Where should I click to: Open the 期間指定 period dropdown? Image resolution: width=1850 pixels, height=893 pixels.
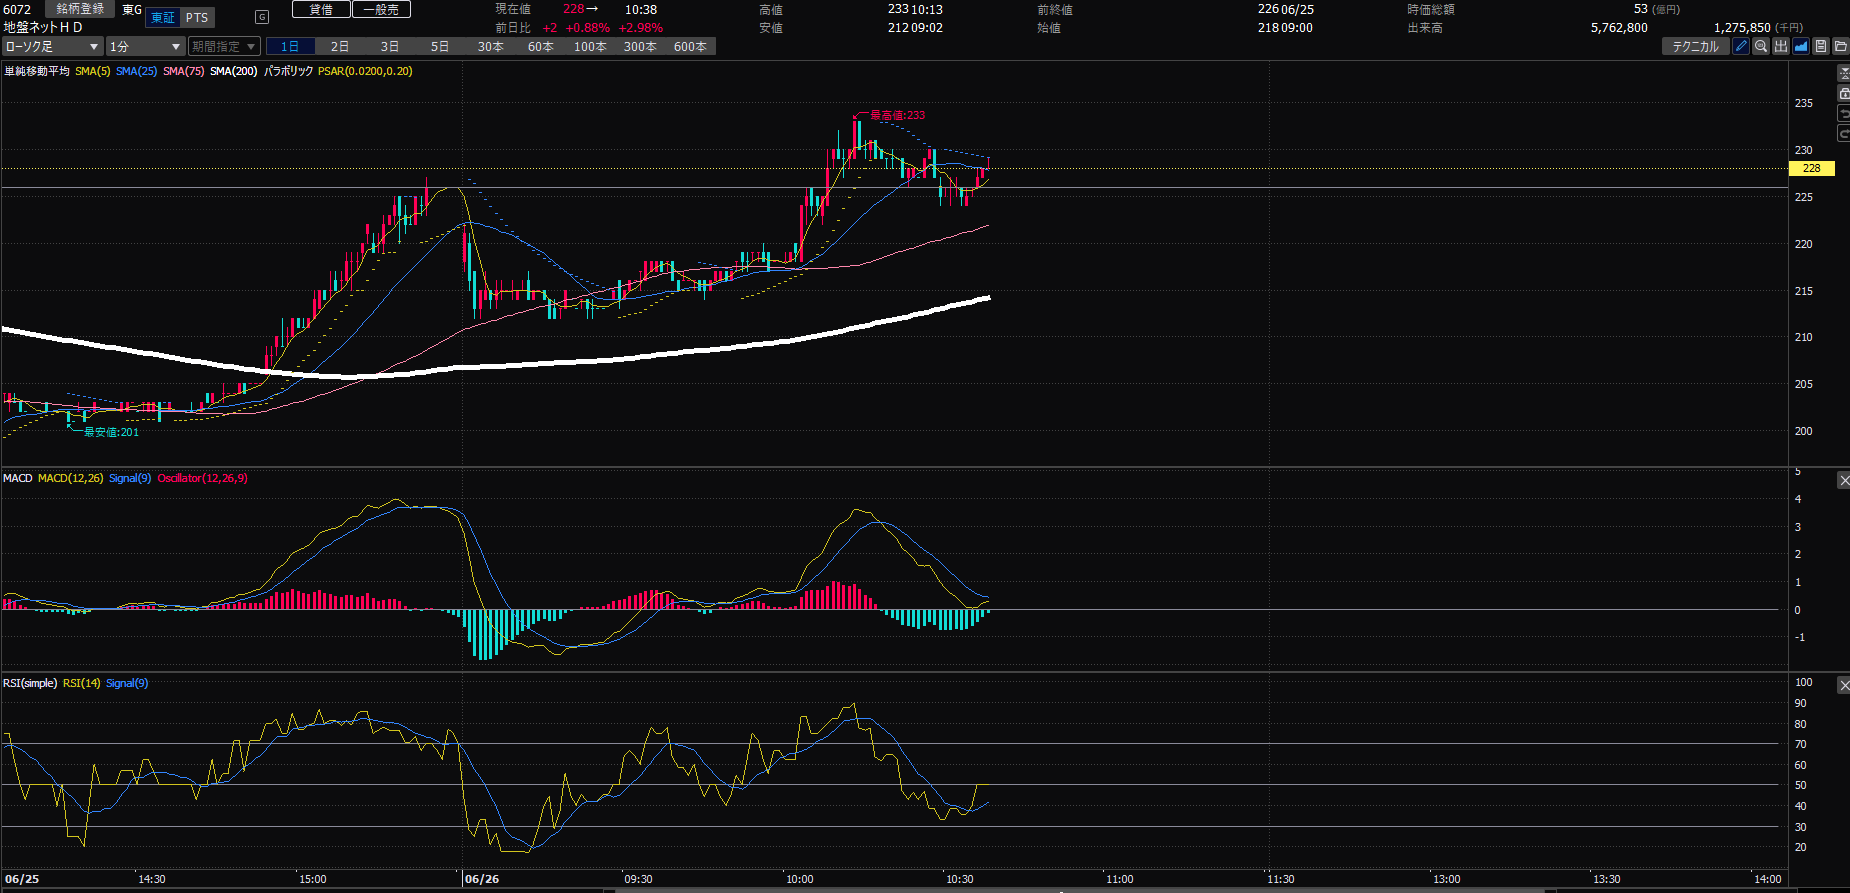224,46
